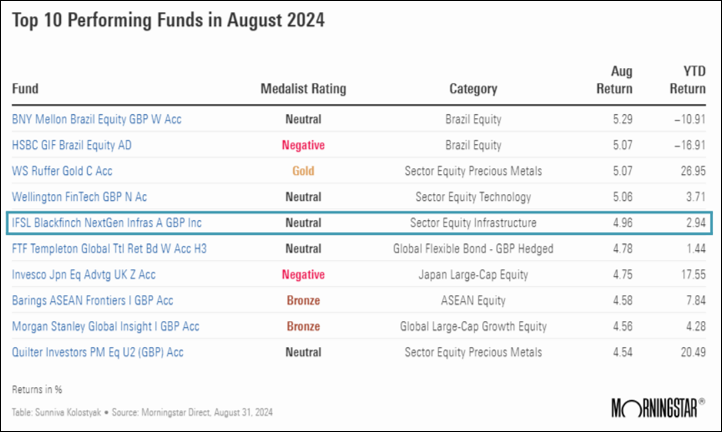Open Barings ASEAN Frontiers I GBP link

pyautogui.click(x=91, y=301)
